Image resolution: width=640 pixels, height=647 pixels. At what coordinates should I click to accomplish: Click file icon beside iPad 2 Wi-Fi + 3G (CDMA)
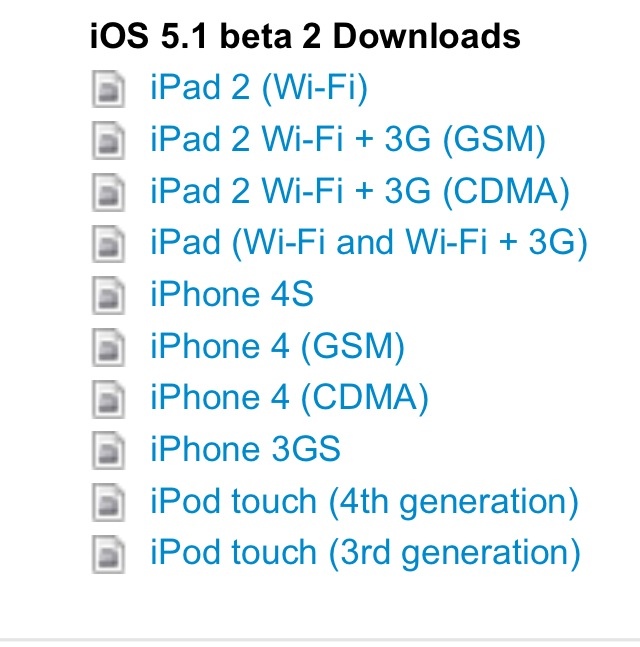point(107,194)
